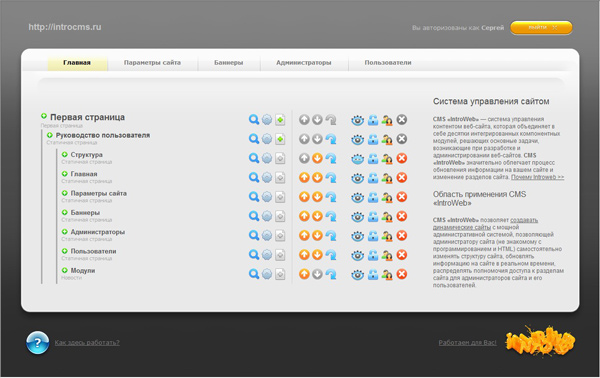Screen dimensions: 600x378
Task: Click magnifier for Пользователи tree row
Action: [x=254, y=255]
